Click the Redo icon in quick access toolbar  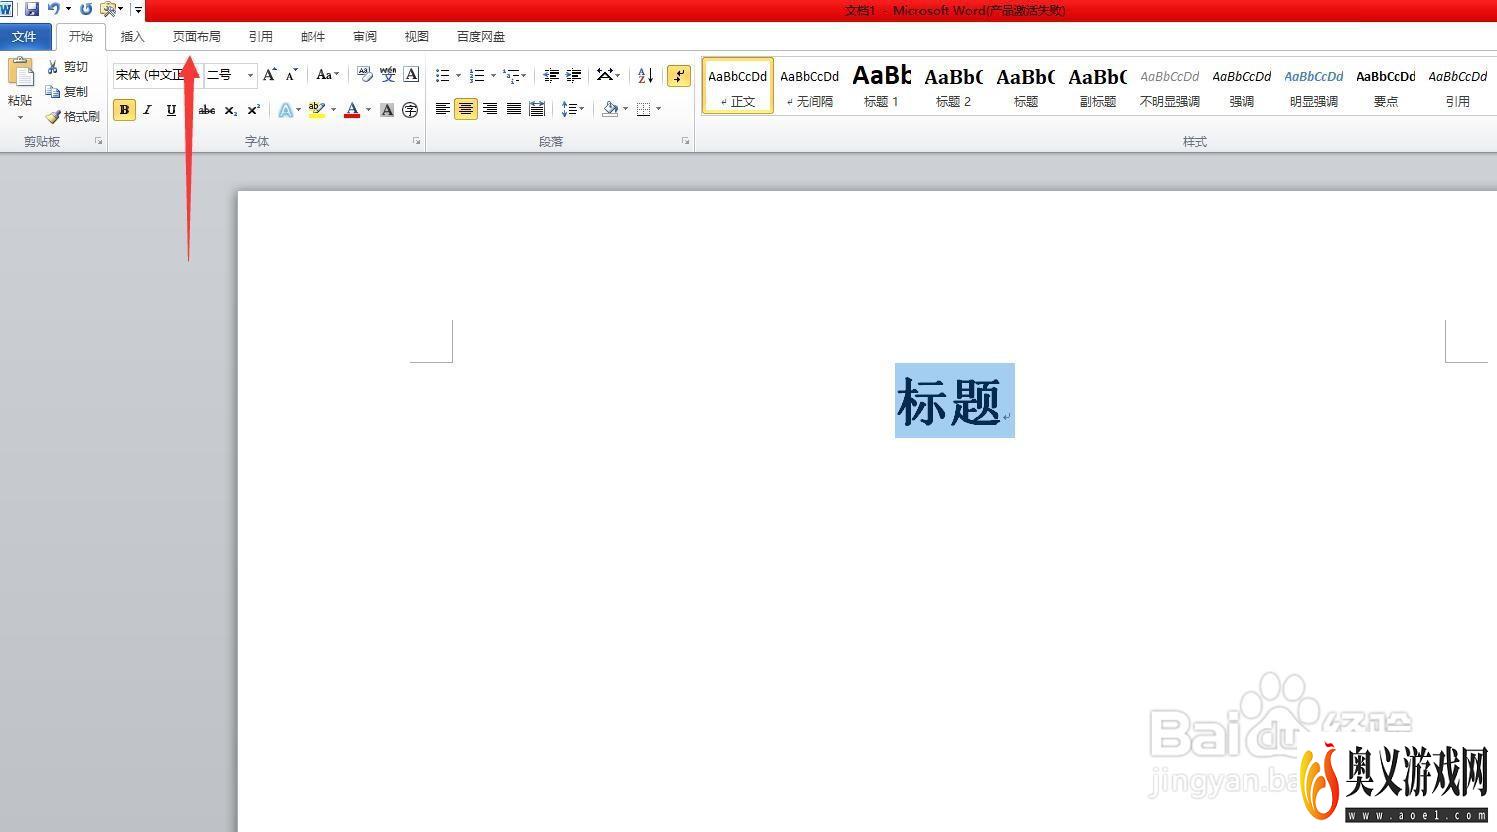(86, 9)
